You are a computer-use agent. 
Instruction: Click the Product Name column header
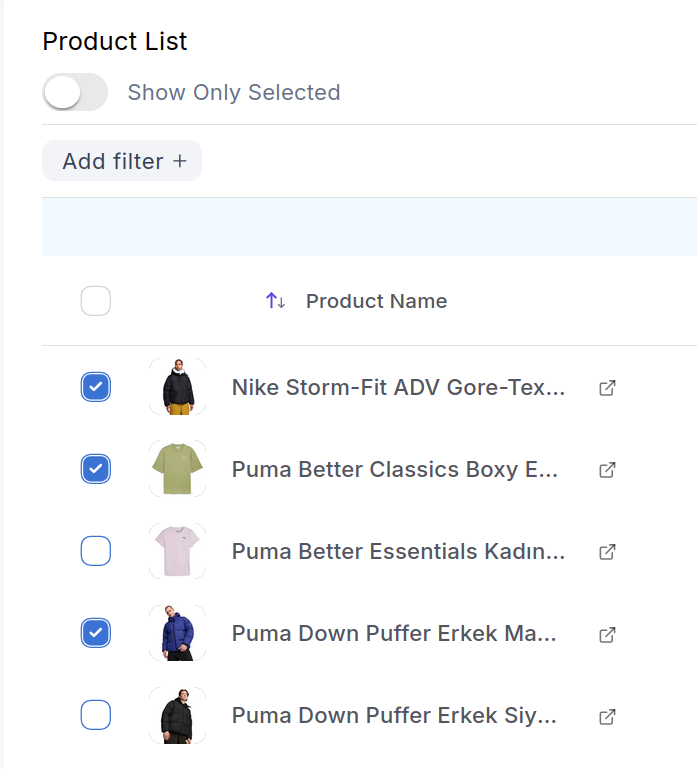point(377,301)
